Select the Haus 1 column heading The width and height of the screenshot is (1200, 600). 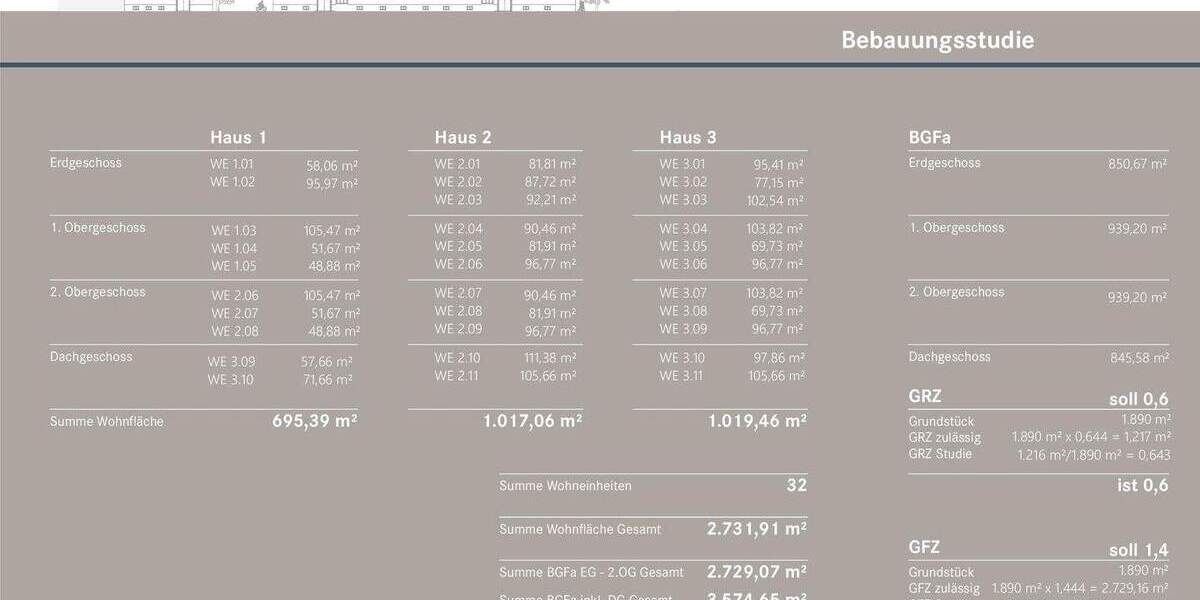[238, 138]
